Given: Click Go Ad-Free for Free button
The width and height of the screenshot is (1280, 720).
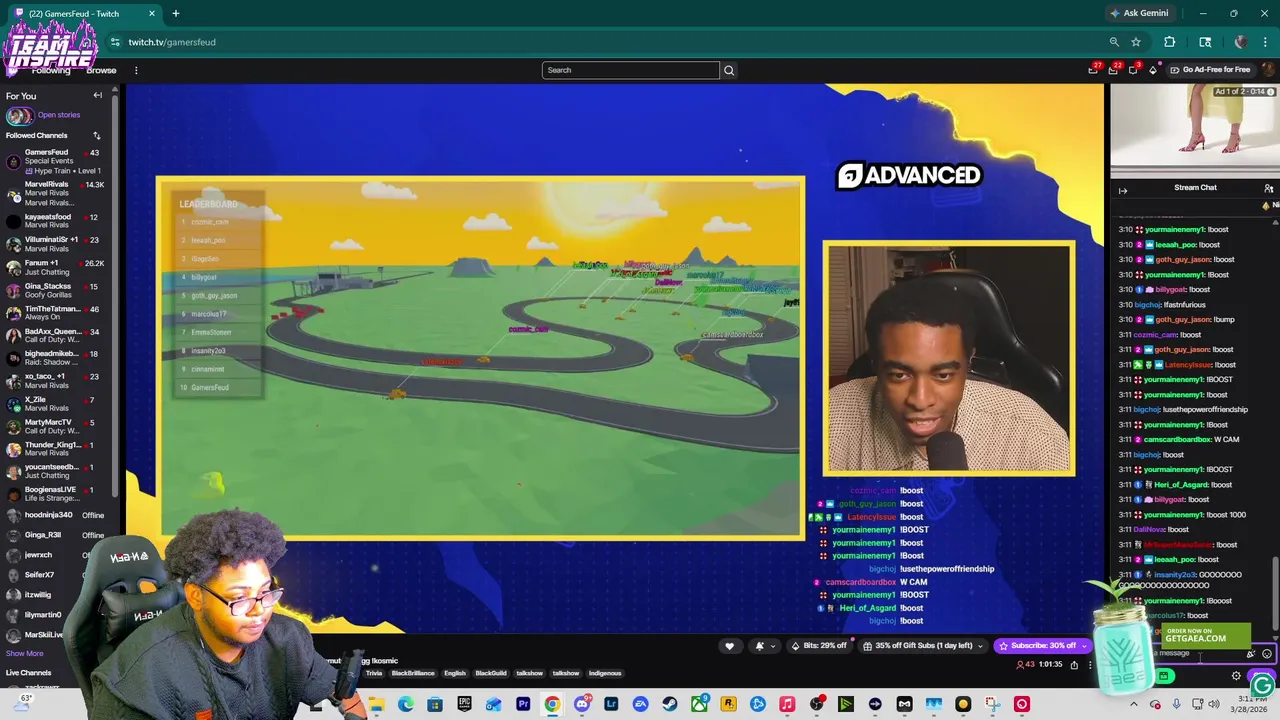Looking at the screenshot, I should point(1209,70).
